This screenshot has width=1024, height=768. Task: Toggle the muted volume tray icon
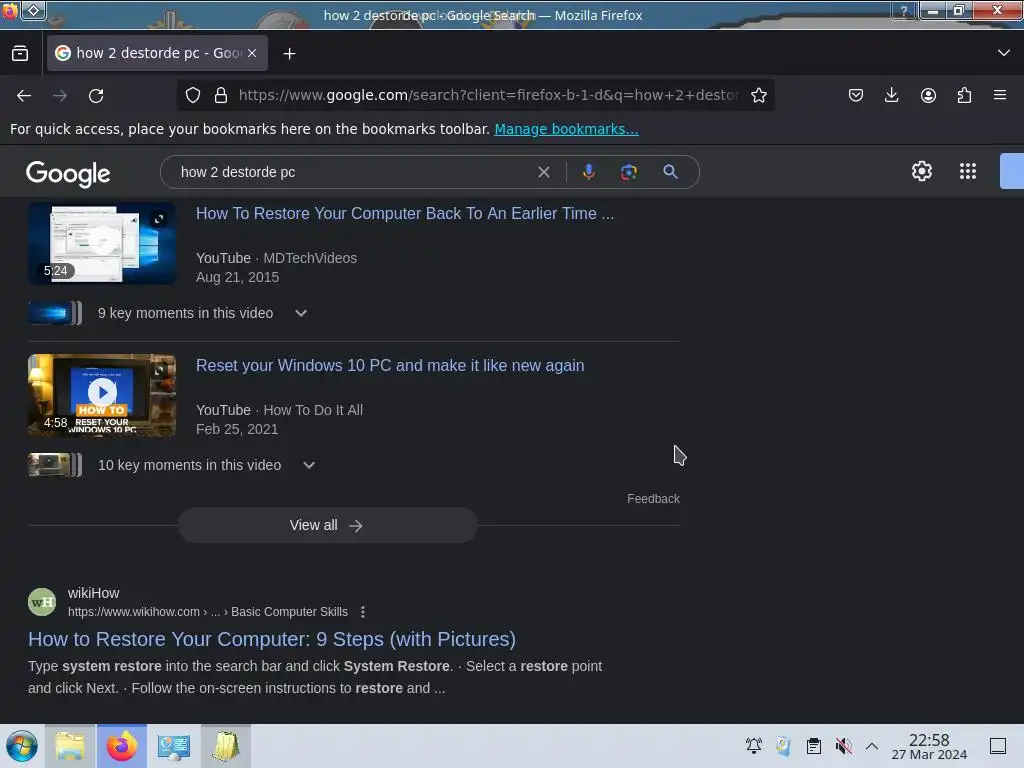(x=843, y=746)
